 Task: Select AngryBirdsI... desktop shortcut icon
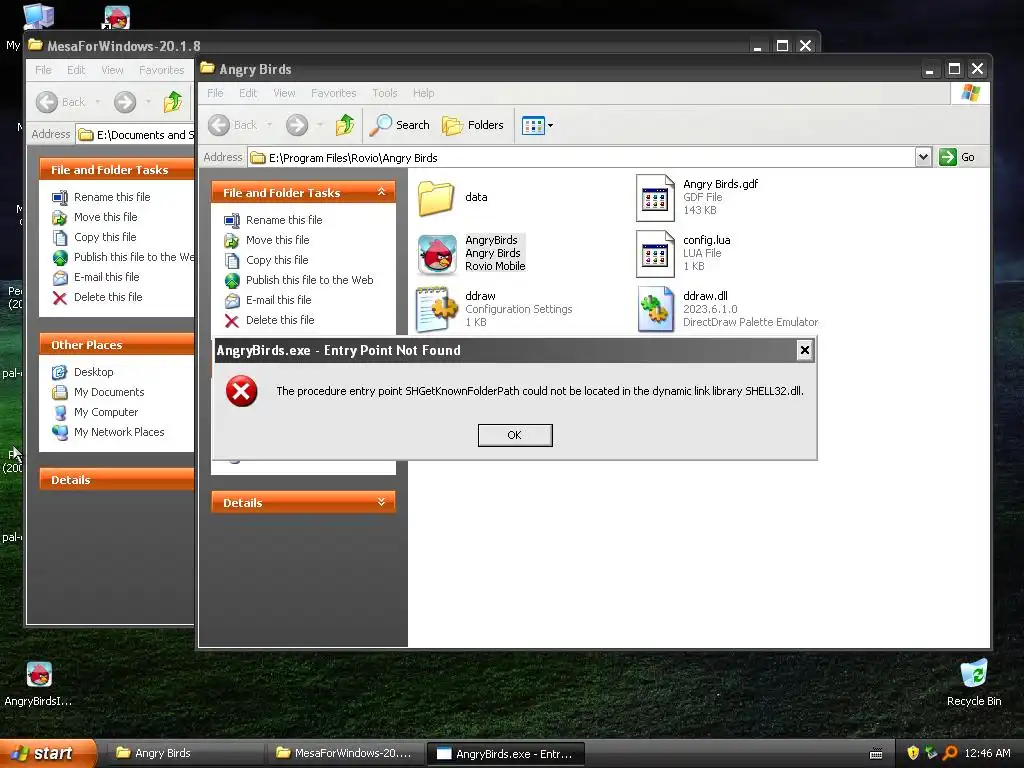pyautogui.click(x=39, y=675)
